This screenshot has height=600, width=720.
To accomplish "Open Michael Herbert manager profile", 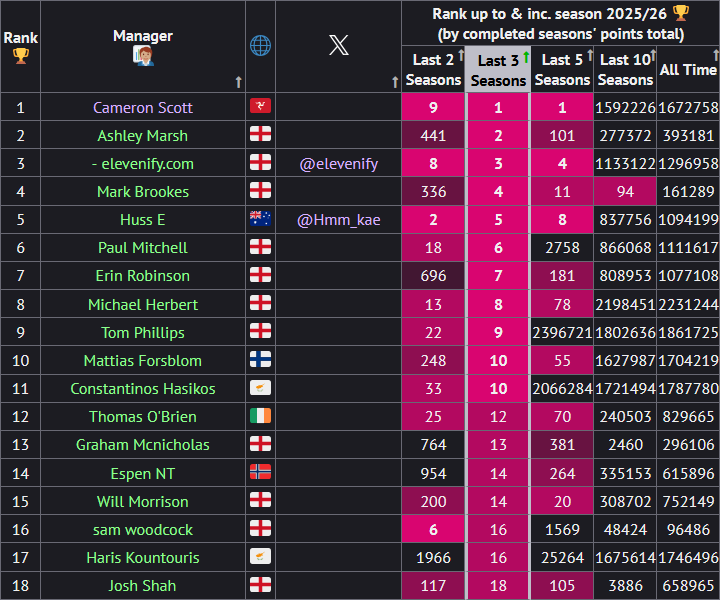I will coord(143,305).
